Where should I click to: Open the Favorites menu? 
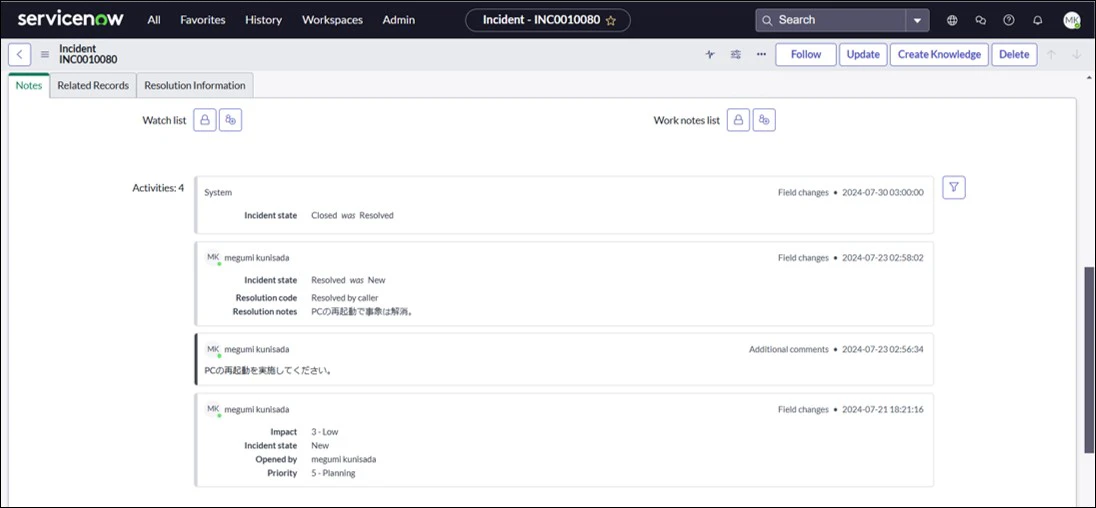(203, 20)
